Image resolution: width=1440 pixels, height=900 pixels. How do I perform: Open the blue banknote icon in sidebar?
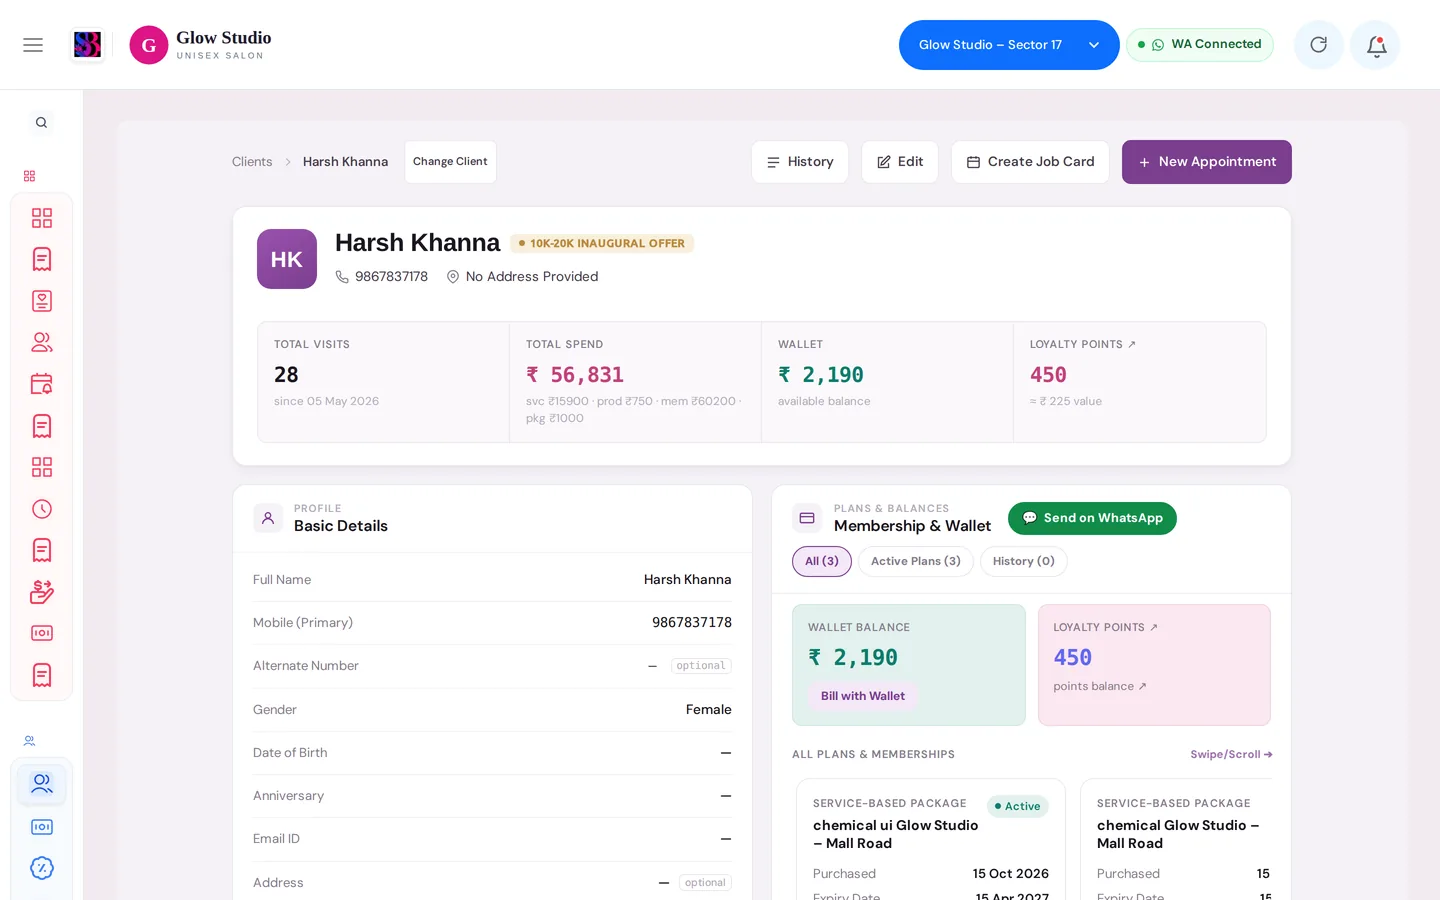pos(42,827)
